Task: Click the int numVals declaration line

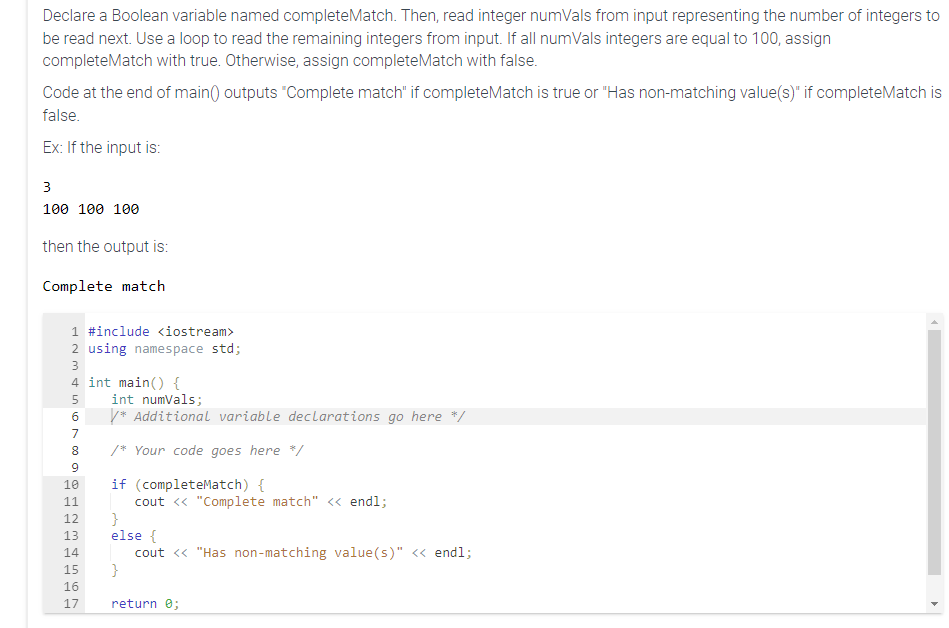Action: tap(150, 399)
